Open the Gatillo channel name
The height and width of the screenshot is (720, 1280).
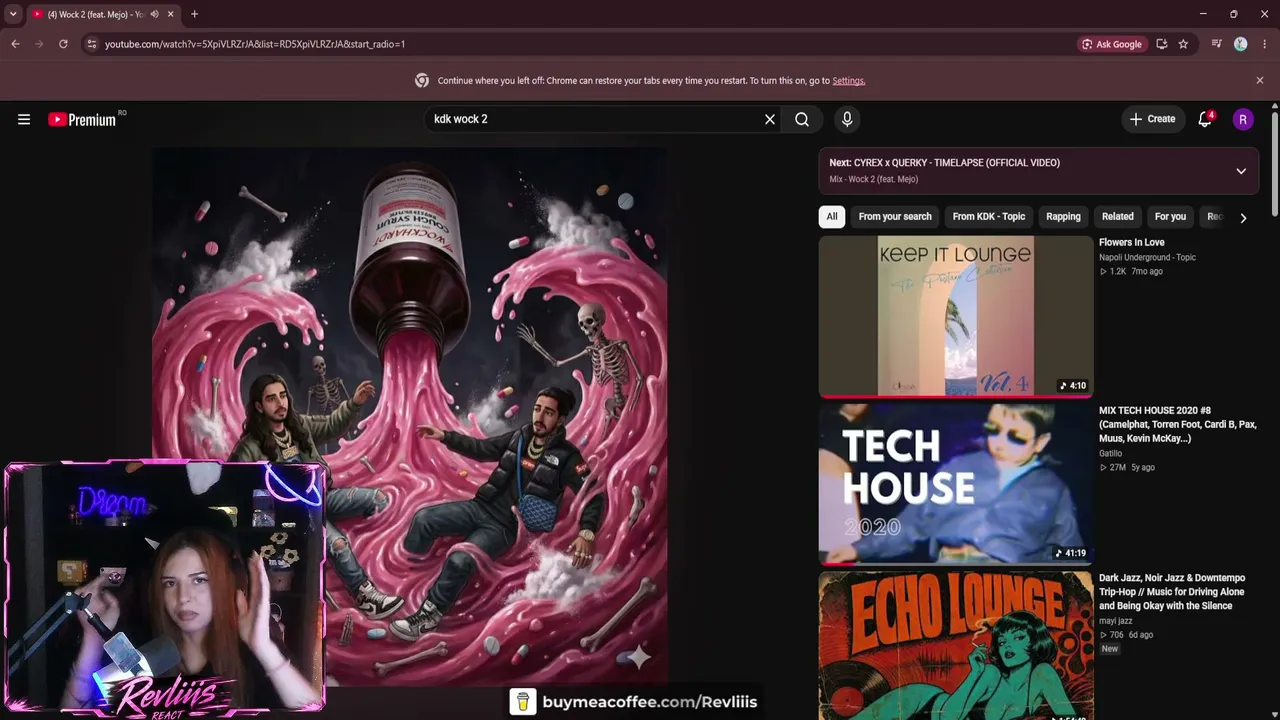pyautogui.click(x=1110, y=453)
